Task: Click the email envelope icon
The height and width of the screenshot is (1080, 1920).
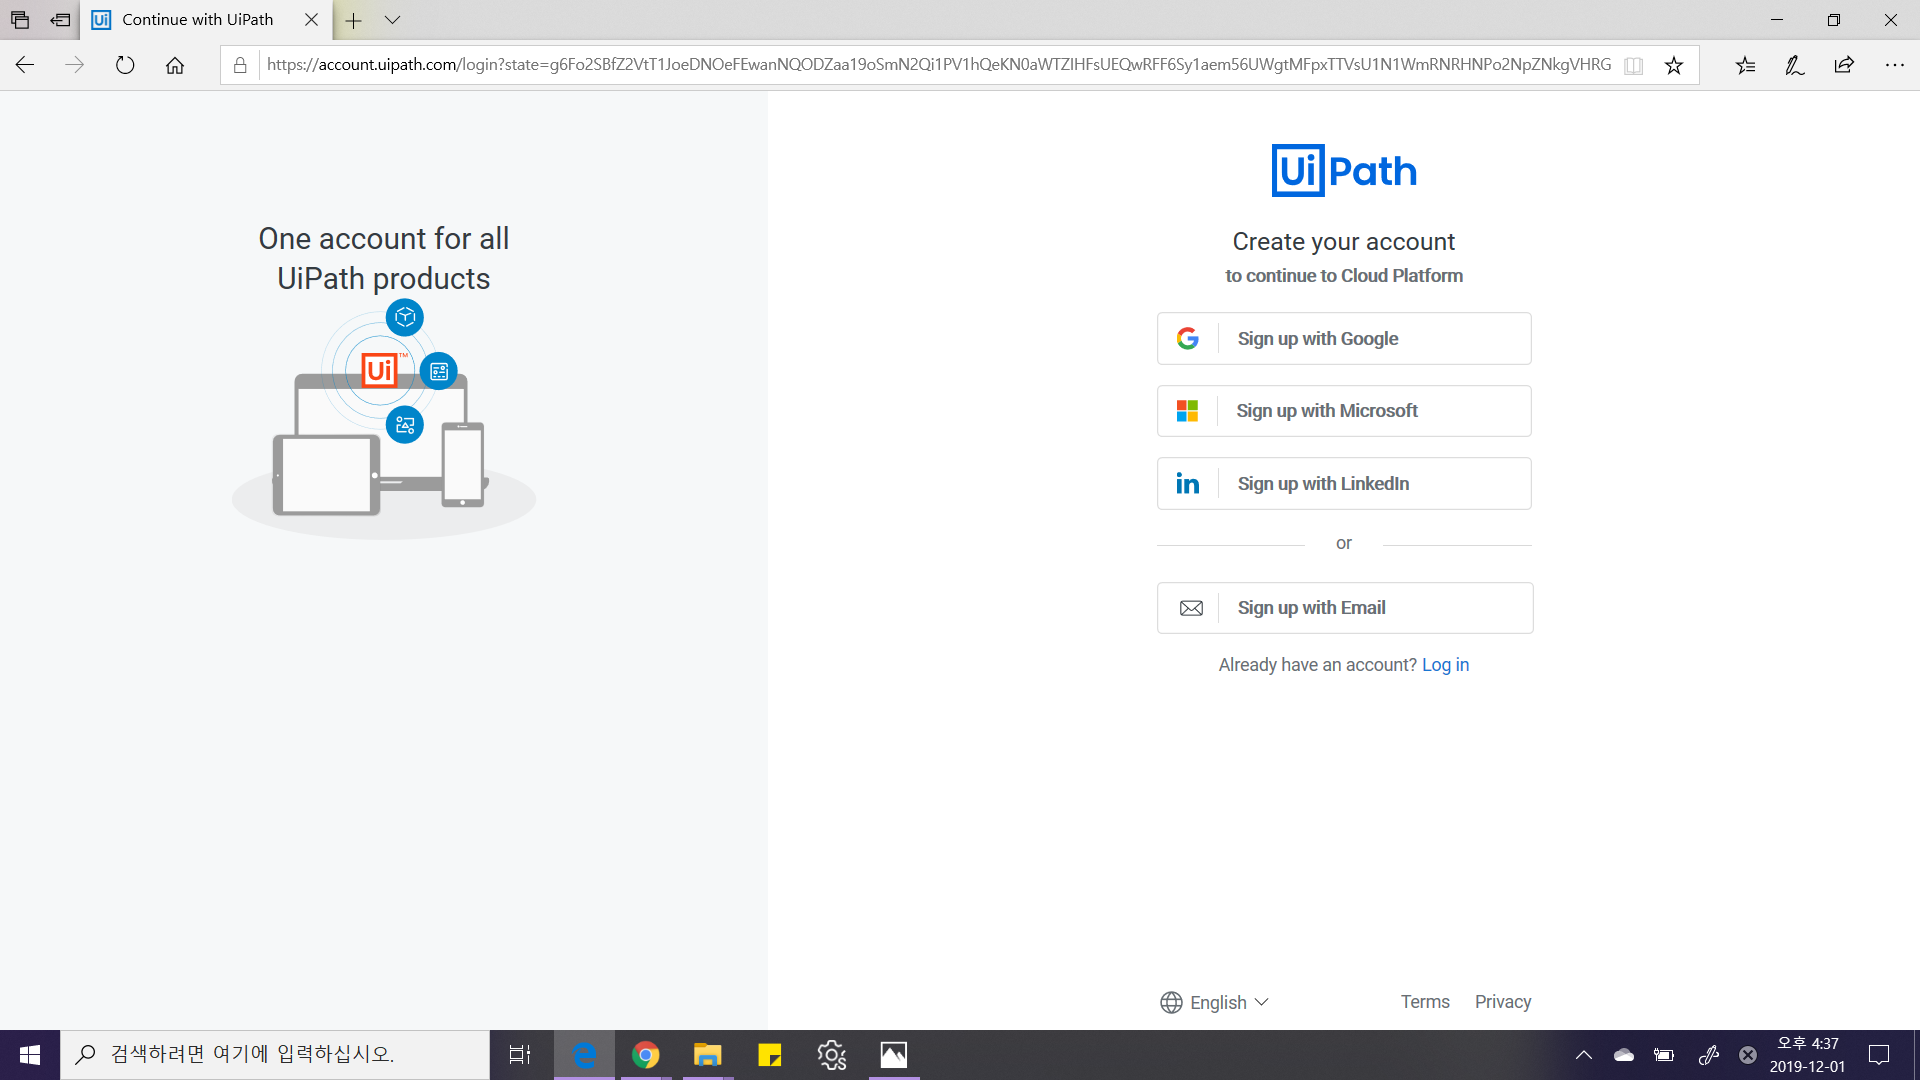Action: [x=1191, y=608]
